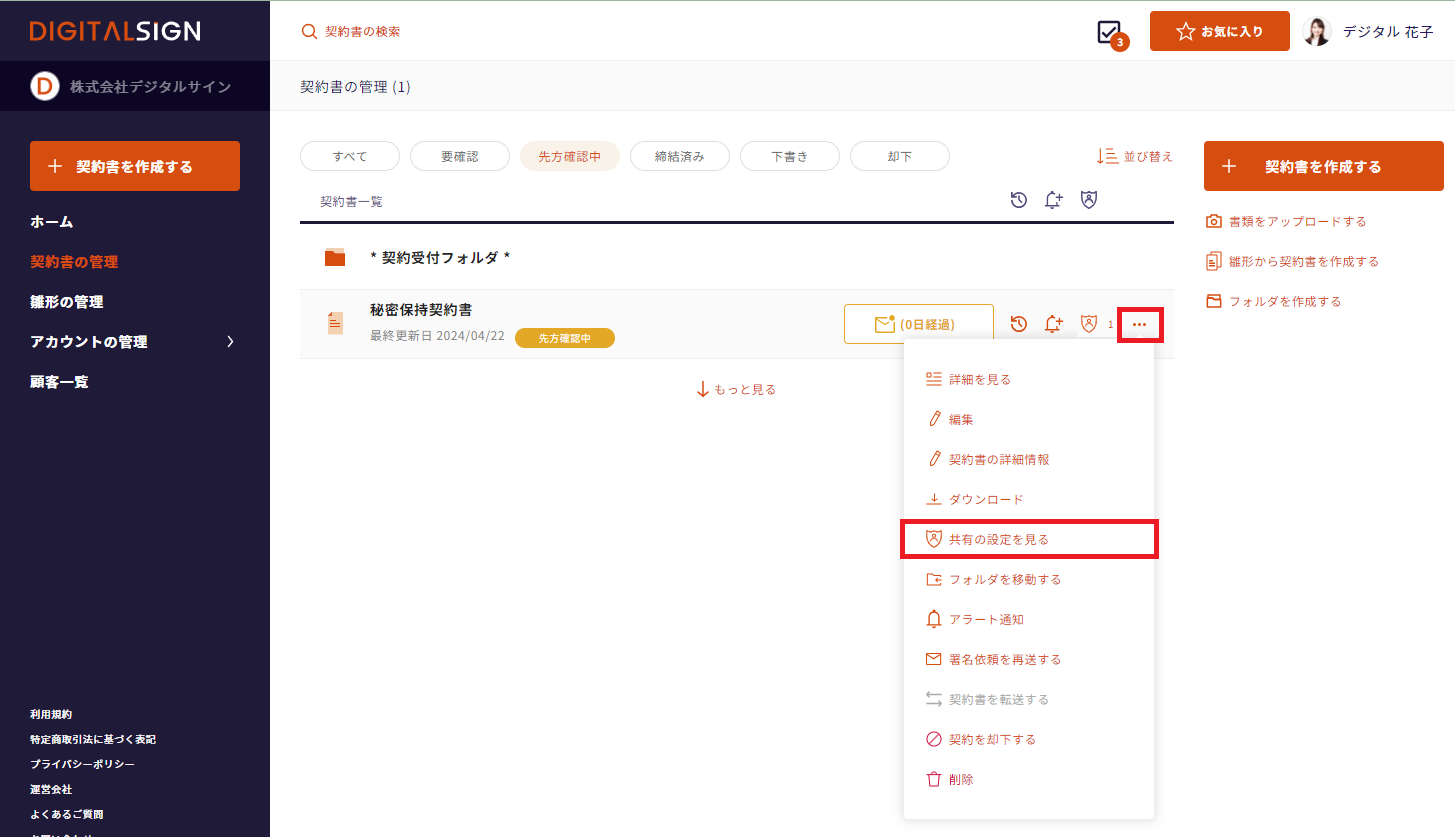Click the history clock icon in contract row

pos(1018,324)
